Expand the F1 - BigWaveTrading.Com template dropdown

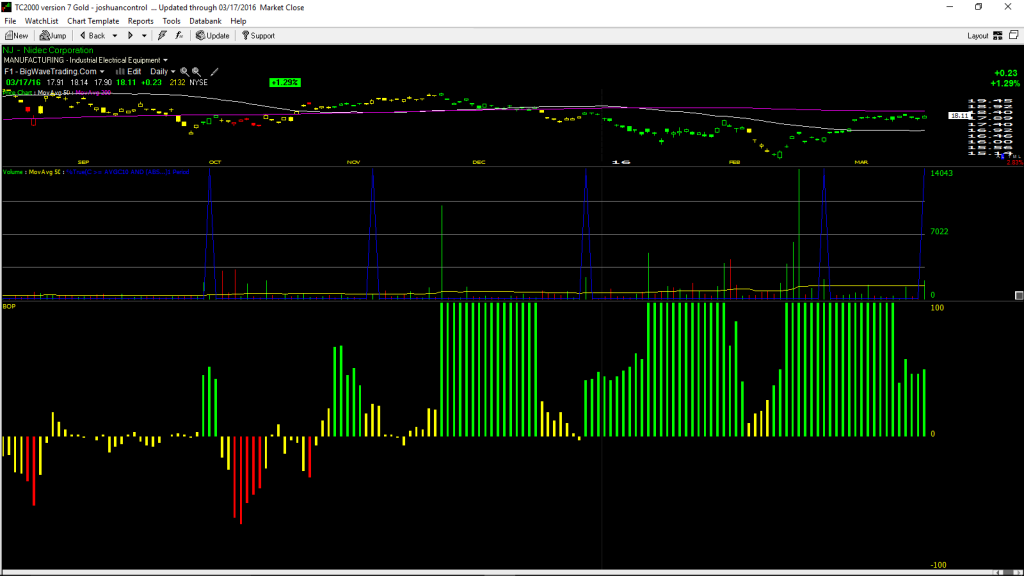54,72
